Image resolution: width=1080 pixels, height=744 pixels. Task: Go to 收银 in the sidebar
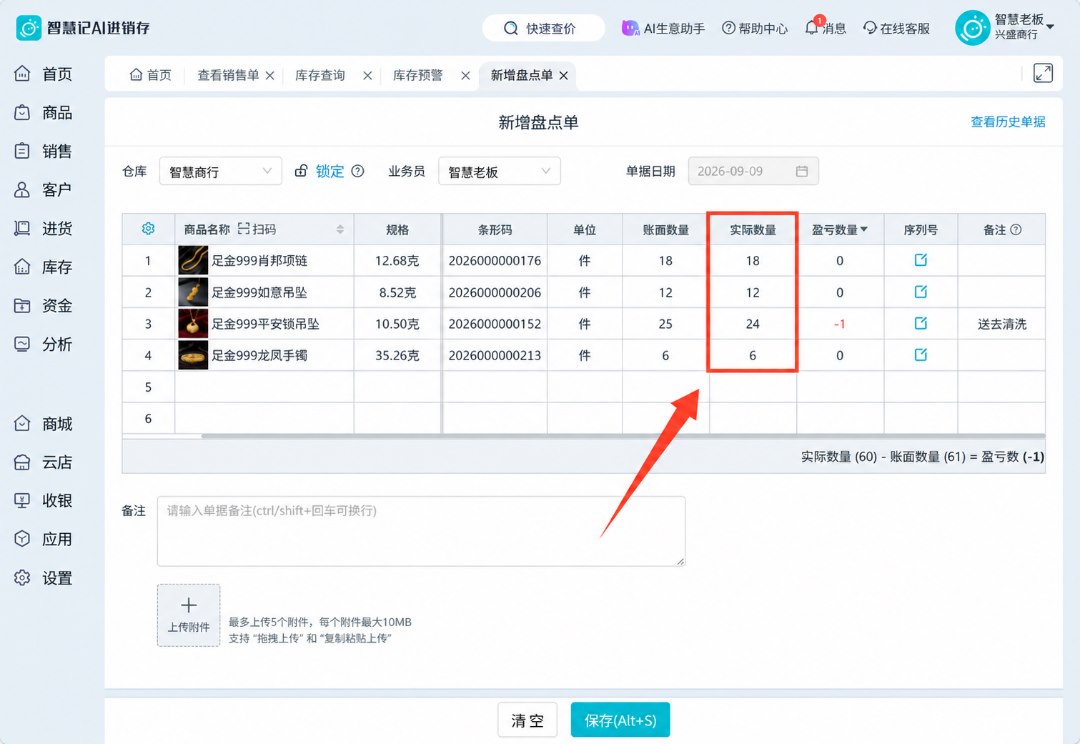[x=43, y=501]
